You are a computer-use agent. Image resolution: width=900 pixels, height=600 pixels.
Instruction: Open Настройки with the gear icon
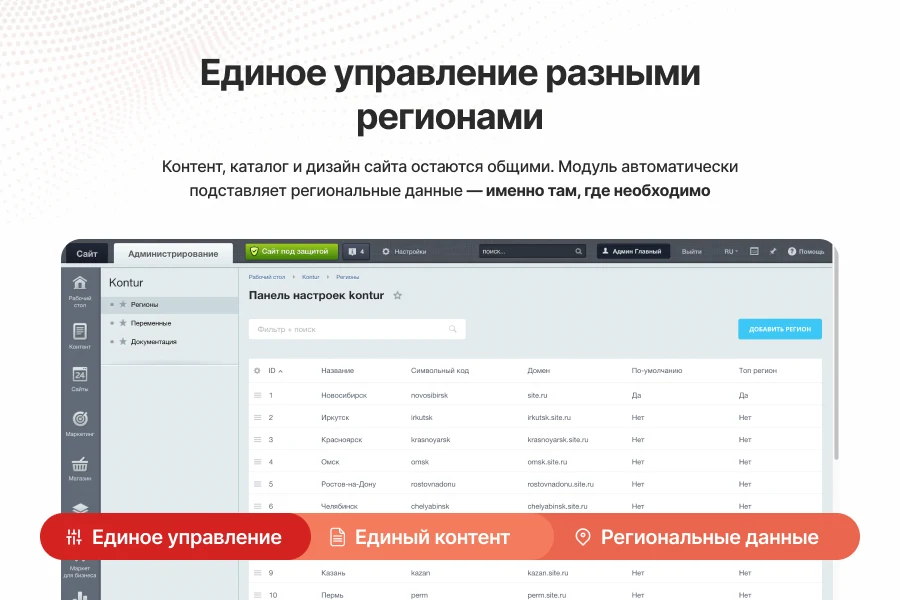click(404, 251)
